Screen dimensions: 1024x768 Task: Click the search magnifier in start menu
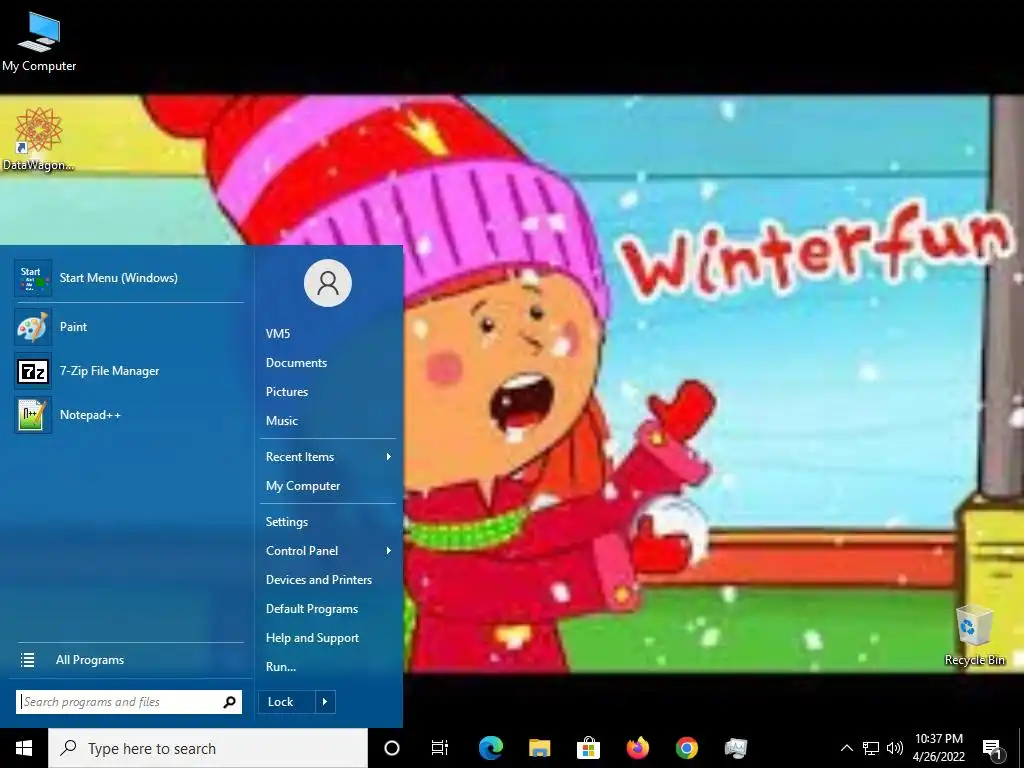(x=229, y=702)
